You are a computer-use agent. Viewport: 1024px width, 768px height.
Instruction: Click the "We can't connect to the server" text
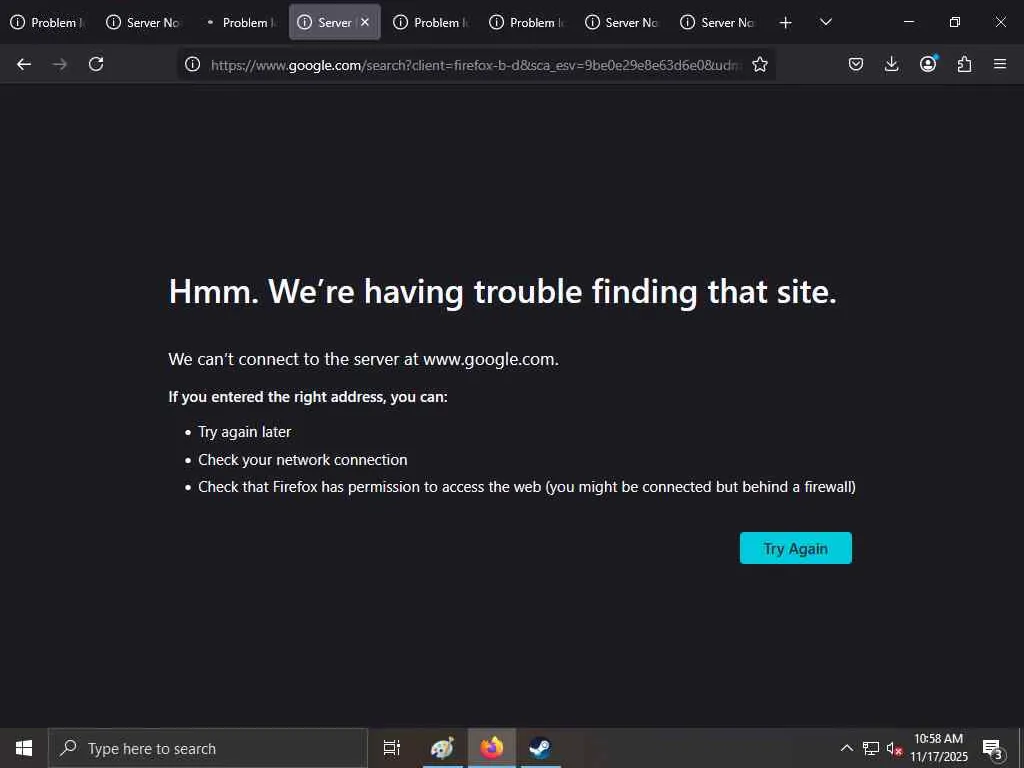click(363, 359)
